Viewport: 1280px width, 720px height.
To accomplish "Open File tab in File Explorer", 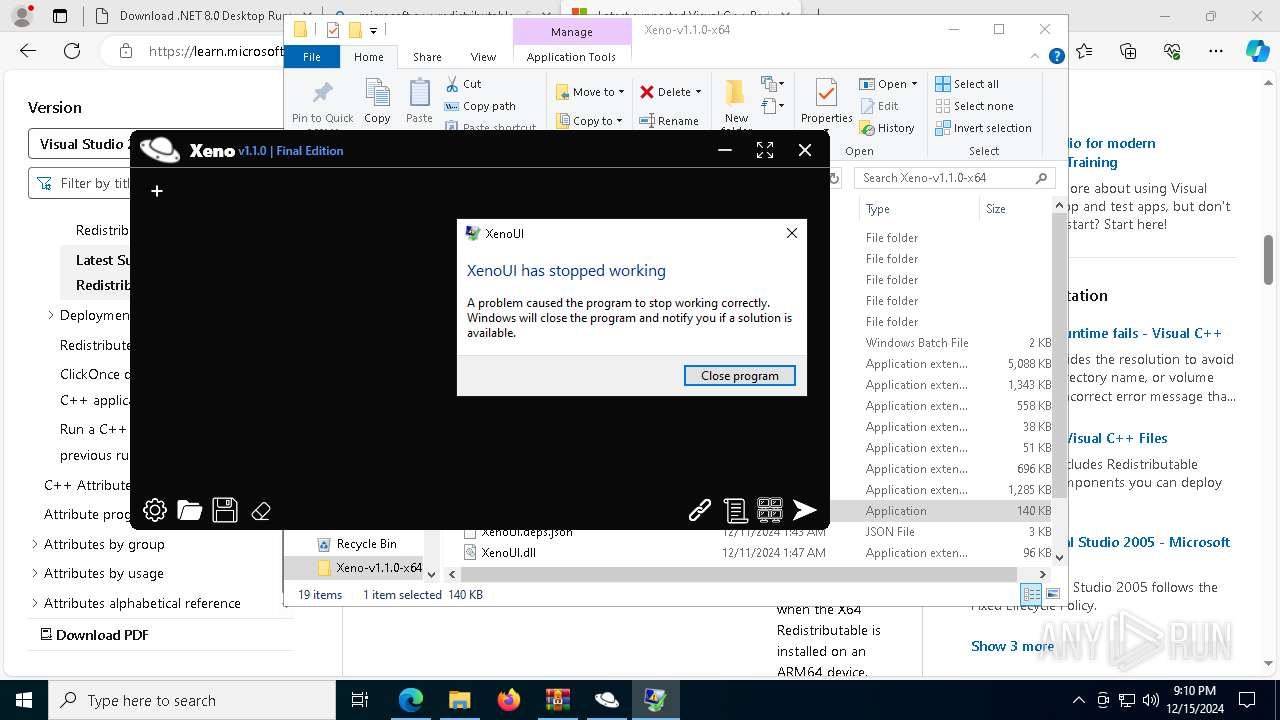I will [312, 57].
